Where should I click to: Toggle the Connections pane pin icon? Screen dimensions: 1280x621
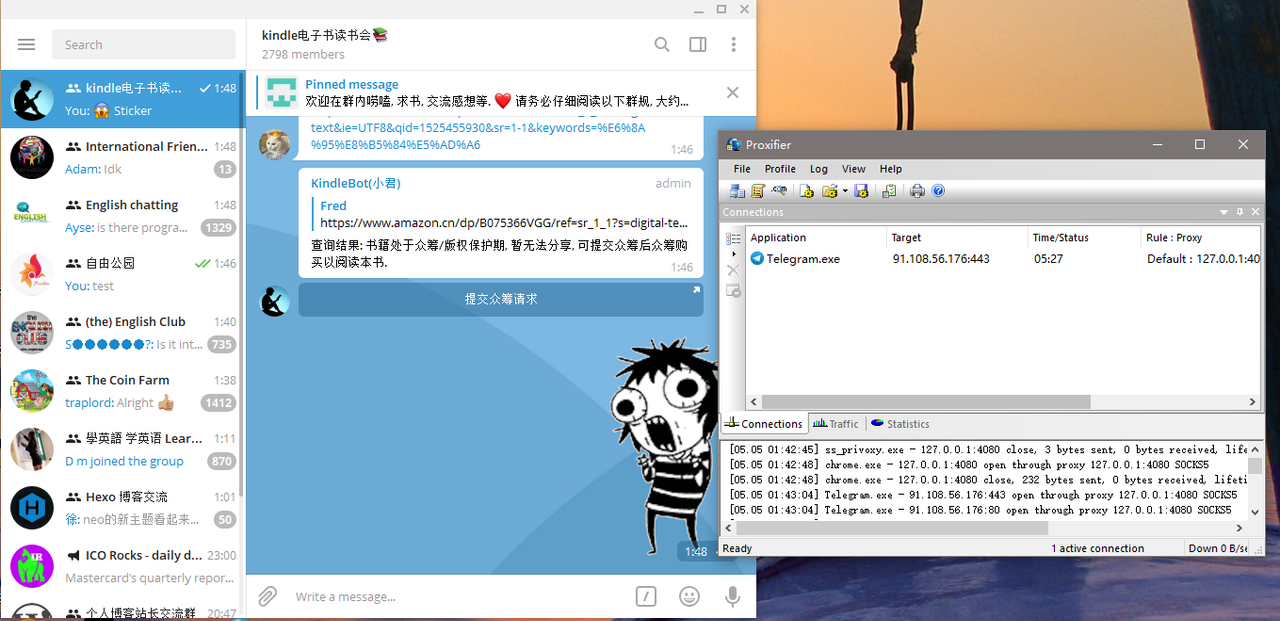1240,212
